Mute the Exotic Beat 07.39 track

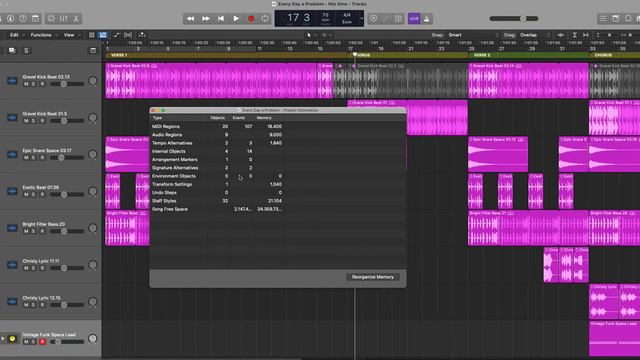(26, 194)
